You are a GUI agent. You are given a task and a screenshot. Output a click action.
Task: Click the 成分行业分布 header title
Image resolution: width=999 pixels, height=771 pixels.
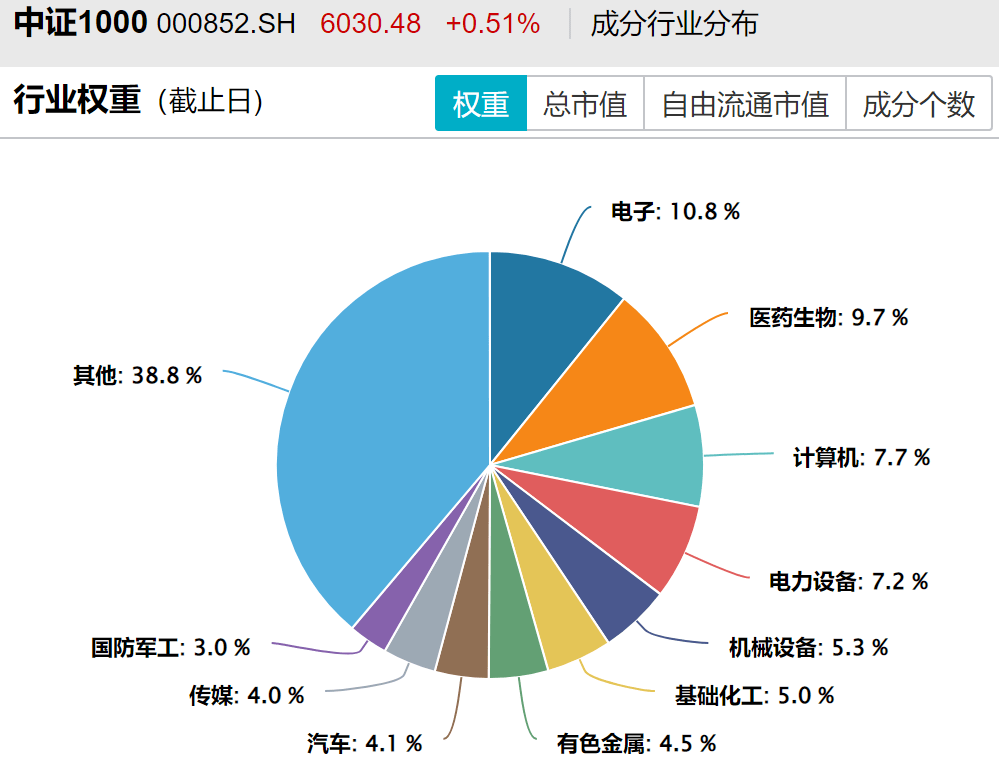click(x=675, y=24)
